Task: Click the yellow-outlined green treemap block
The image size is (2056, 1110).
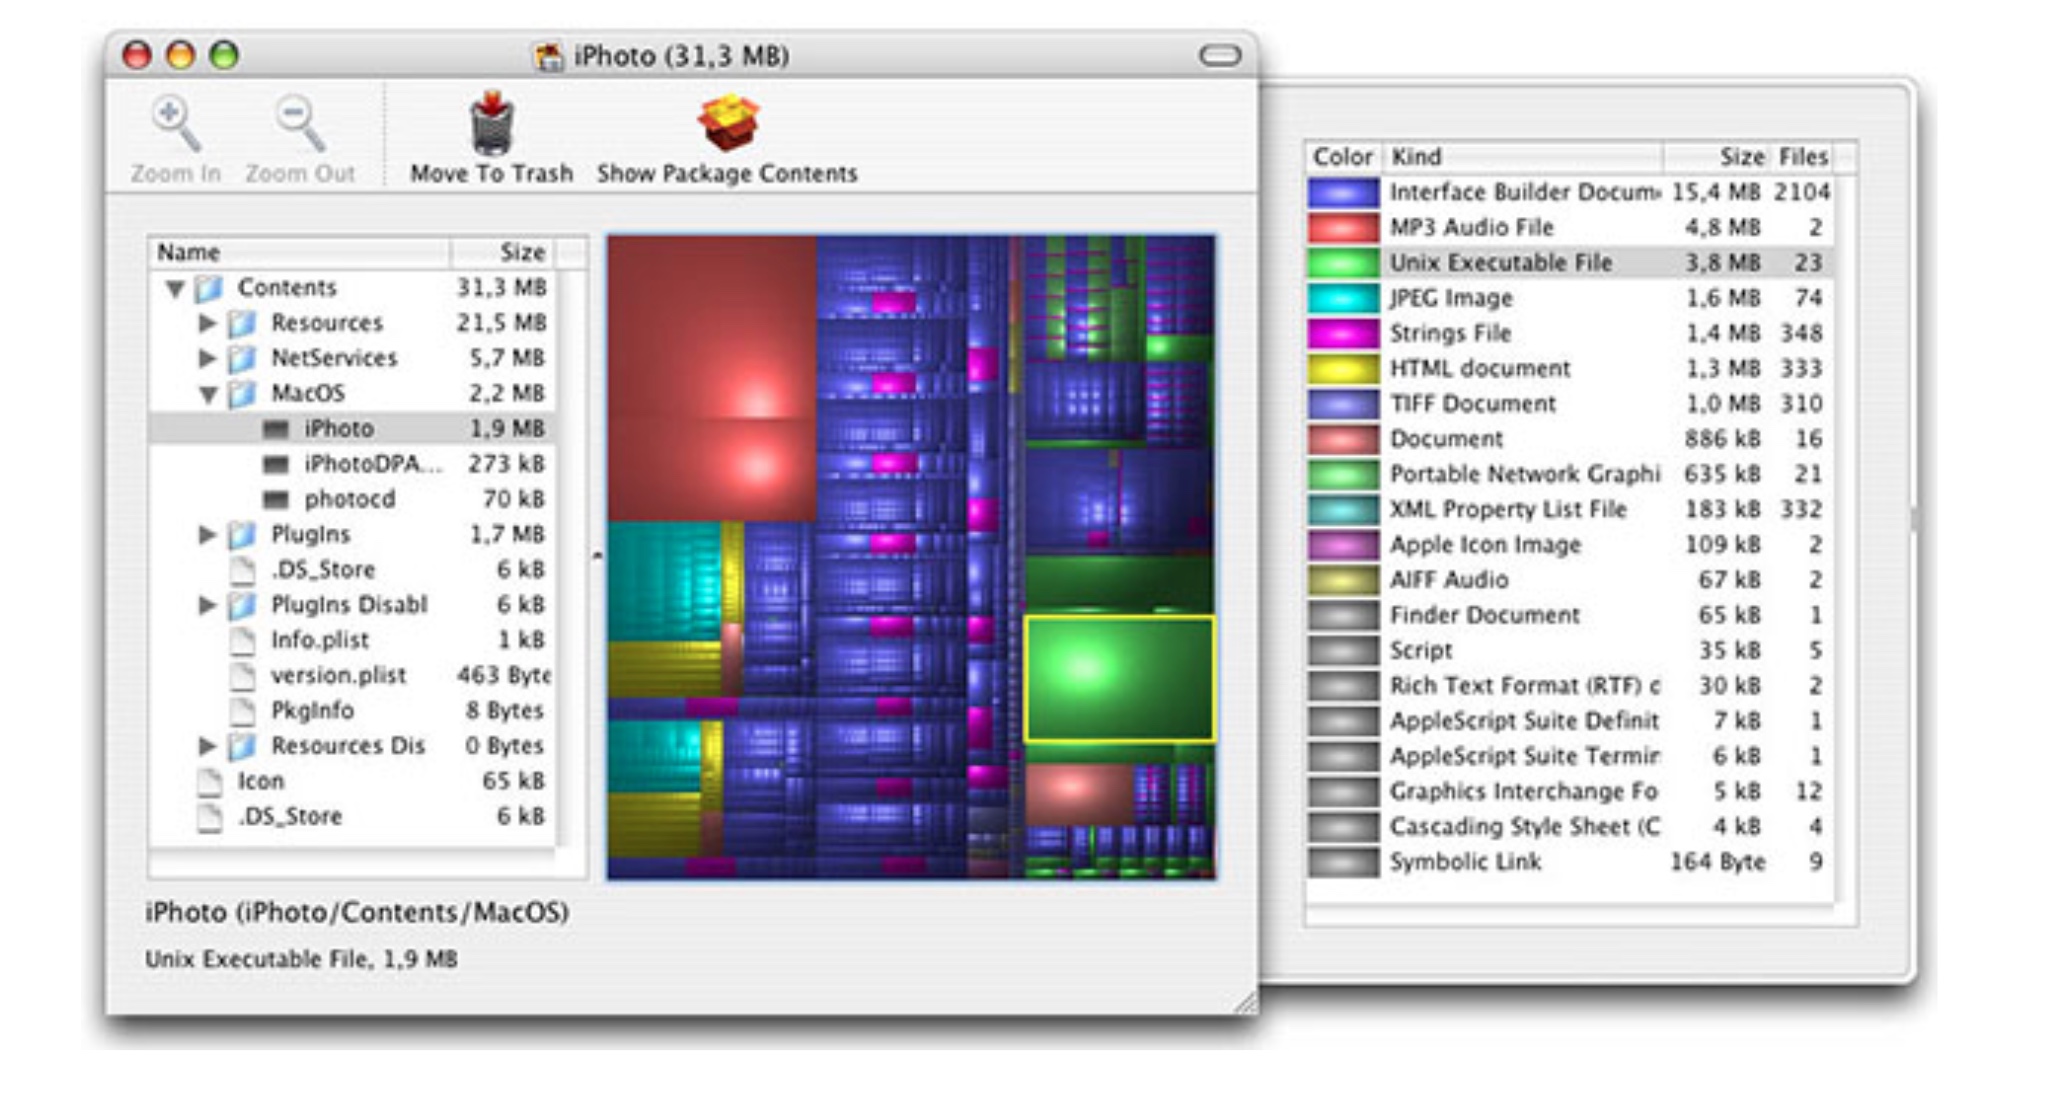Action: pos(1119,679)
